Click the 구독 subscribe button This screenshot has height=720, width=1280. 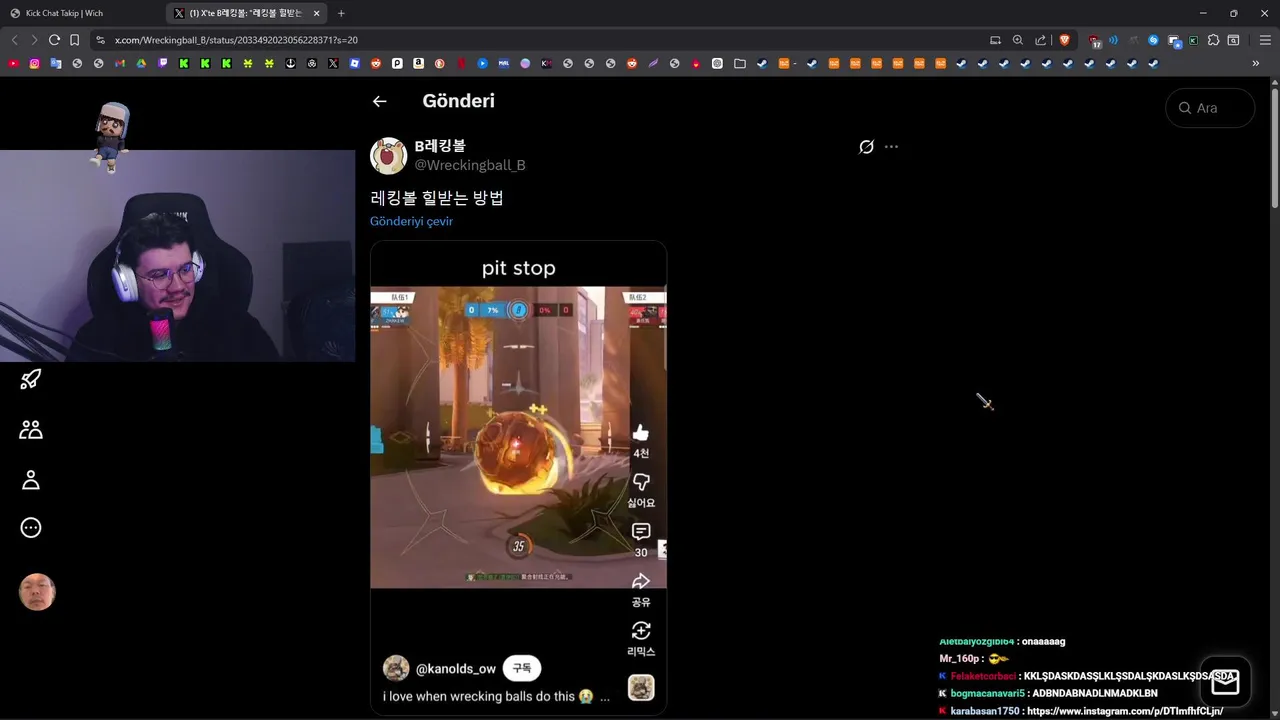(522, 668)
